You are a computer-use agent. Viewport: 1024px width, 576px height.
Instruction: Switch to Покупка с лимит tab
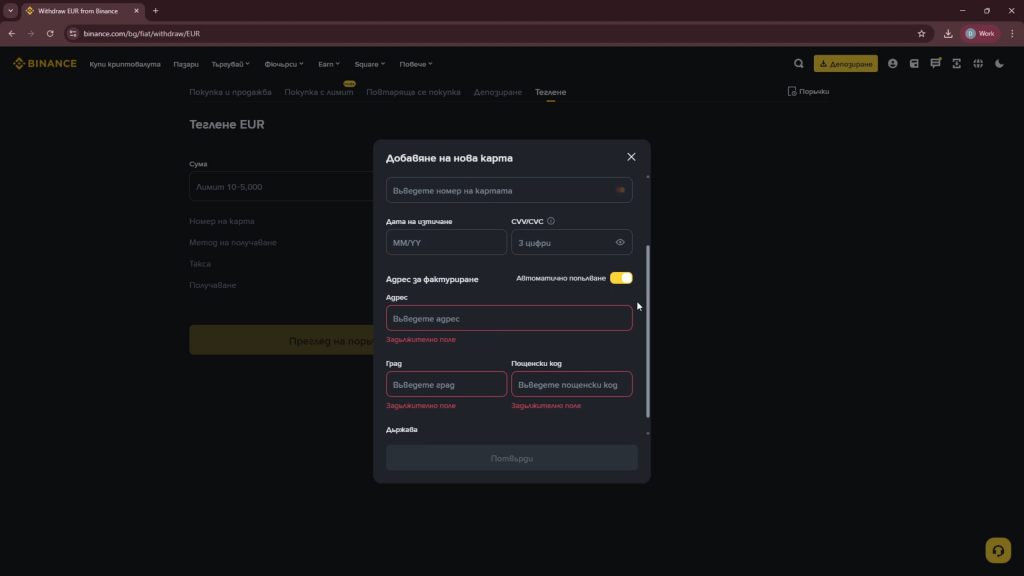point(319,92)
